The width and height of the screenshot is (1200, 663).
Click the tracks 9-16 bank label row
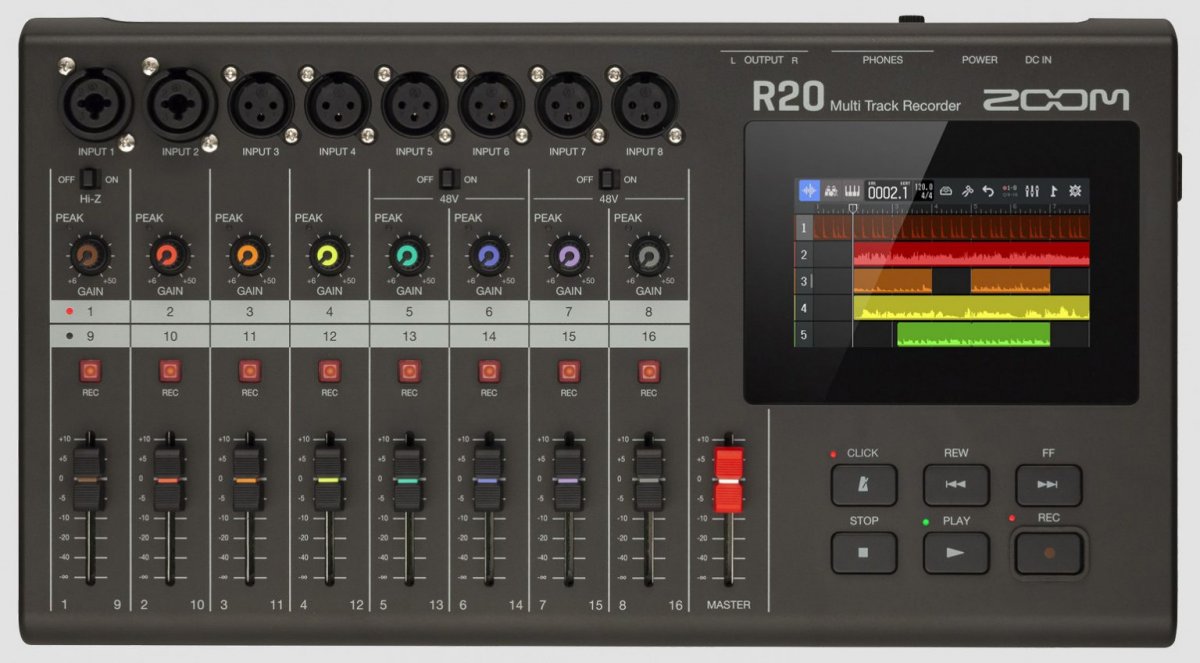tap(369, 336)
